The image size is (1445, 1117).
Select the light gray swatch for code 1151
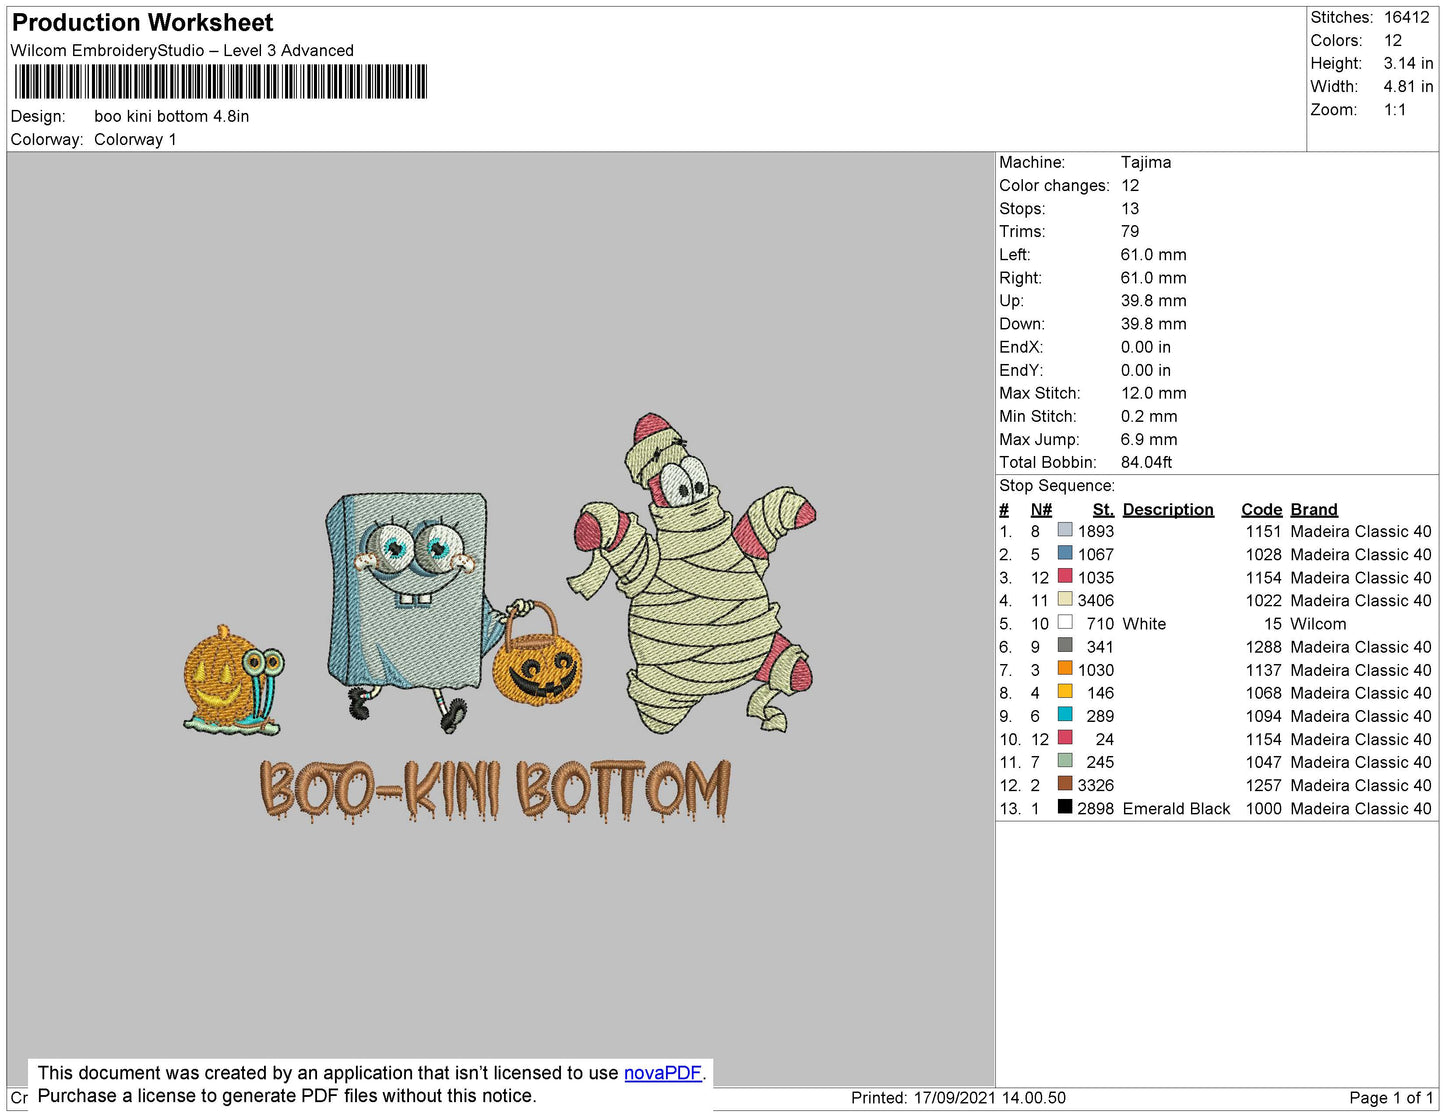(1065, 530)
